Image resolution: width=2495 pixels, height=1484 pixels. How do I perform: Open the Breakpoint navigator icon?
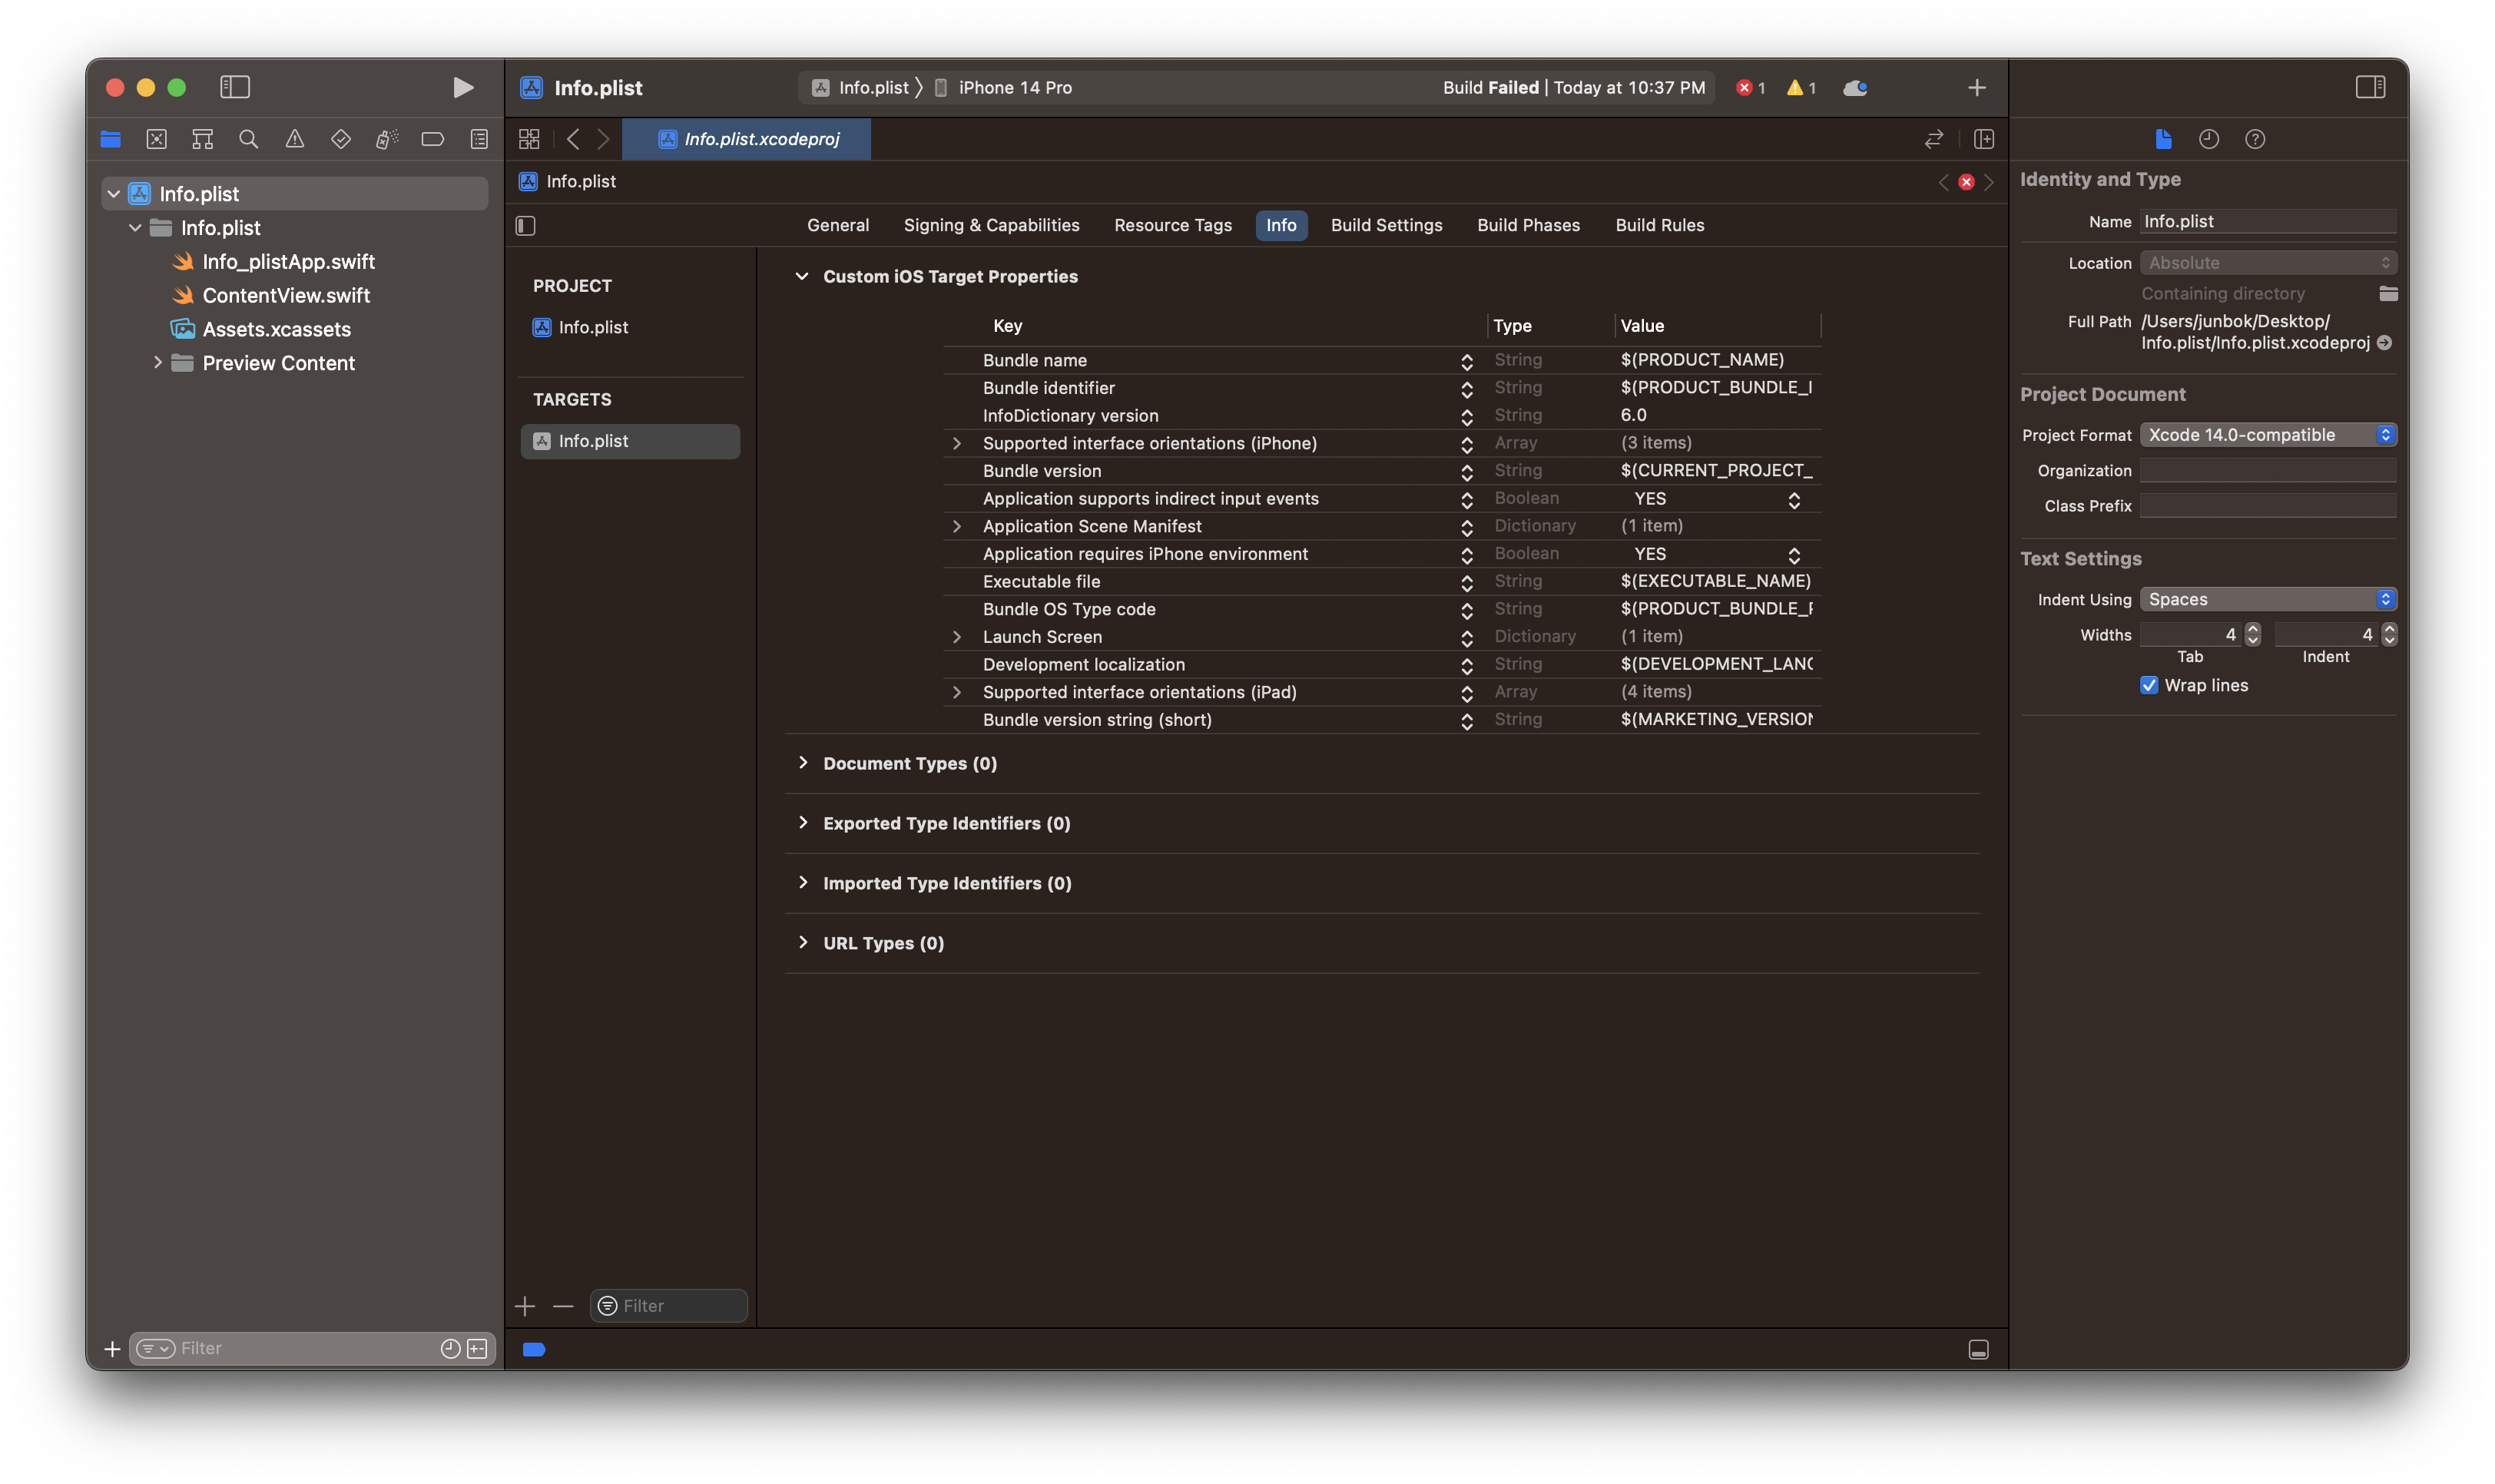coord(432,139)
